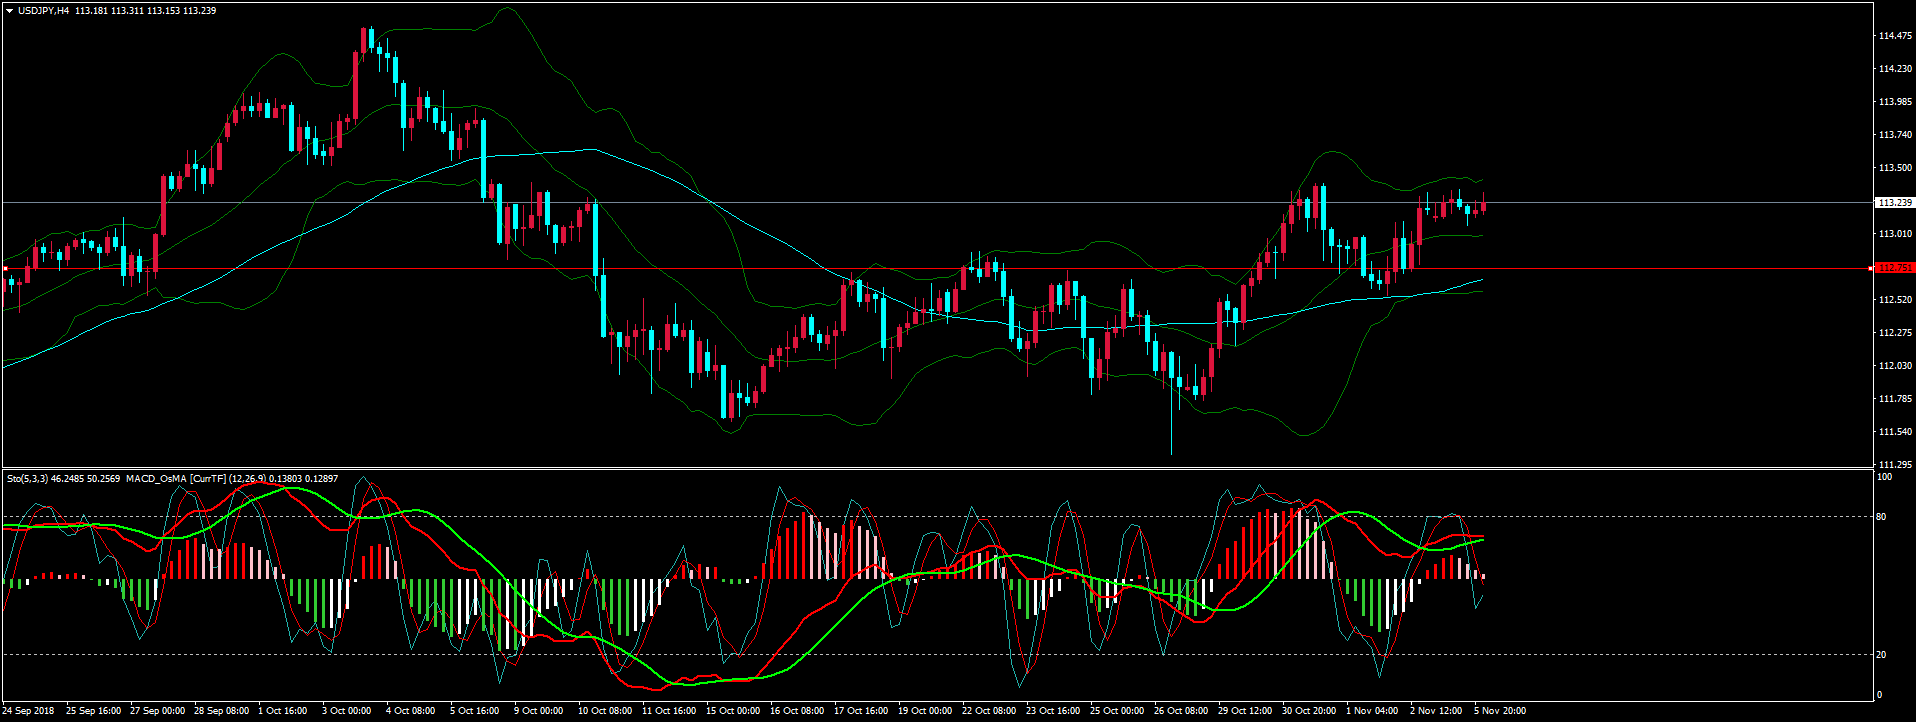Click the 112.030 price axis label

click(1895, 366)
